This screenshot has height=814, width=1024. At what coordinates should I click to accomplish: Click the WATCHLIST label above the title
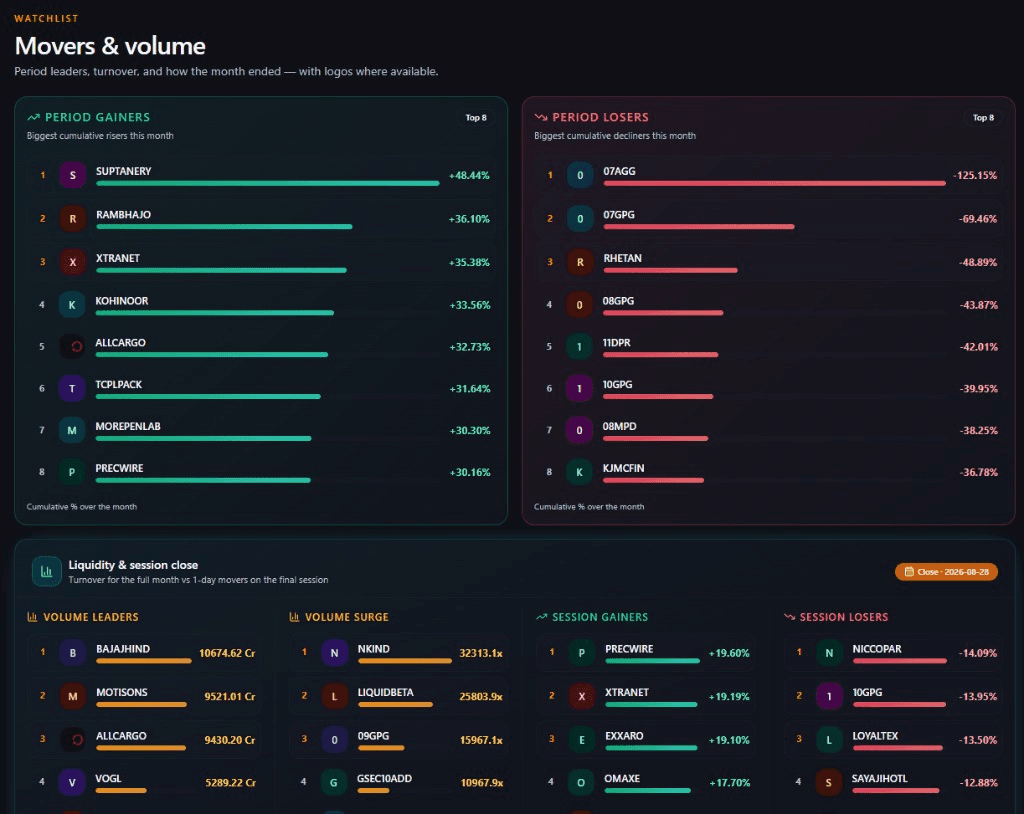click(x=46, y=18)
